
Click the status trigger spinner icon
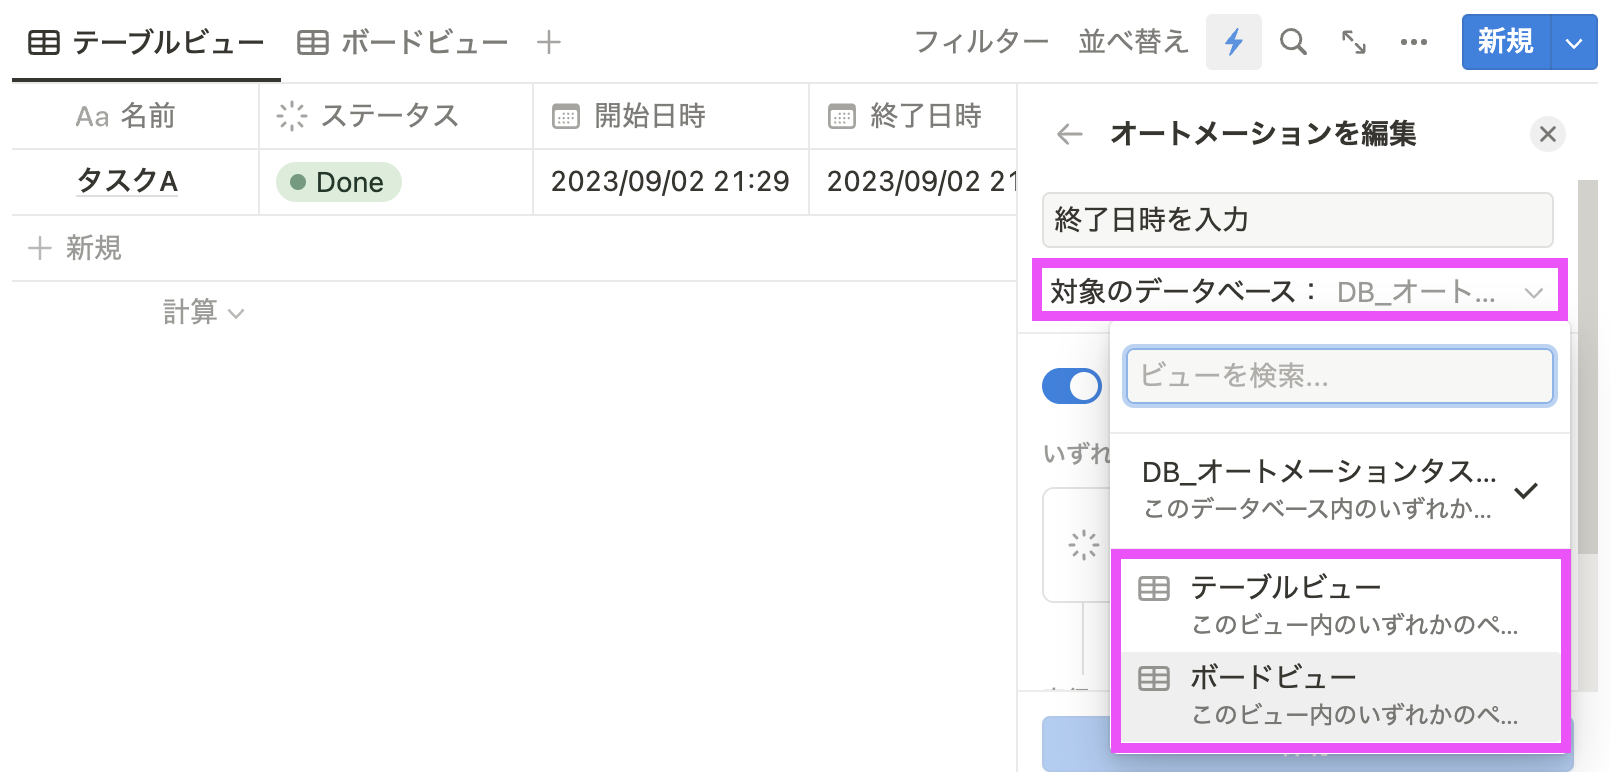click(1083, 545)
